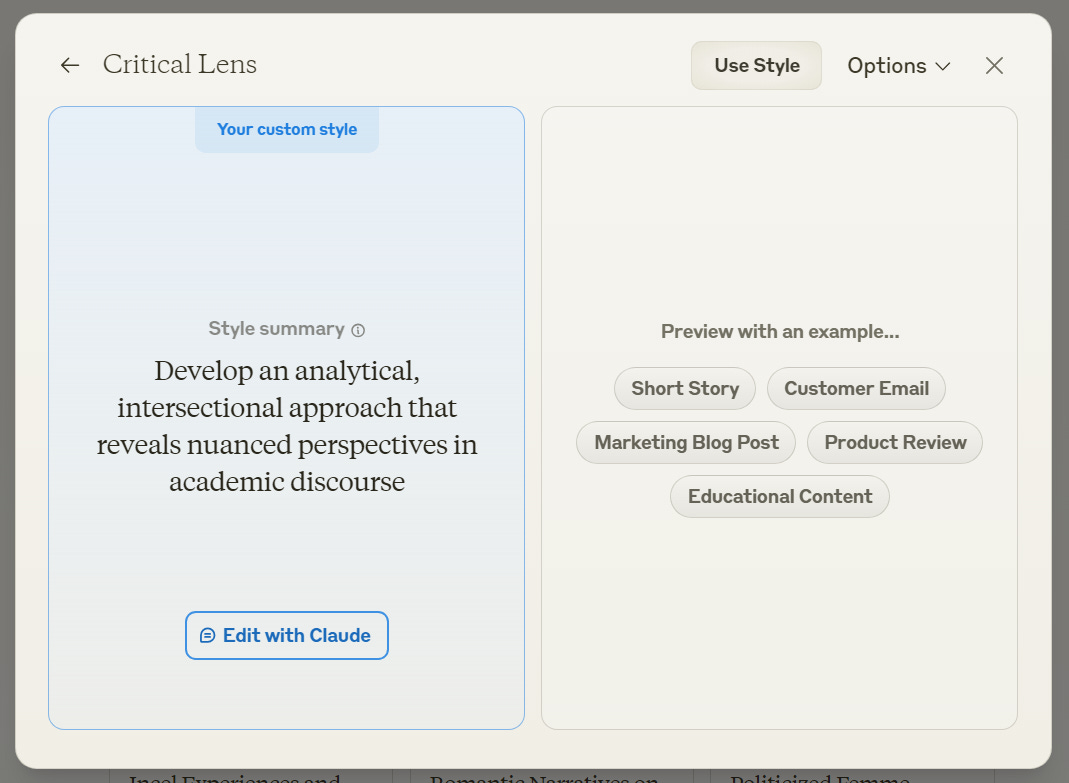This screenshot has height=783, width=1069.
Task: Close the Critical Lens dialog
Action: point(994,66)
